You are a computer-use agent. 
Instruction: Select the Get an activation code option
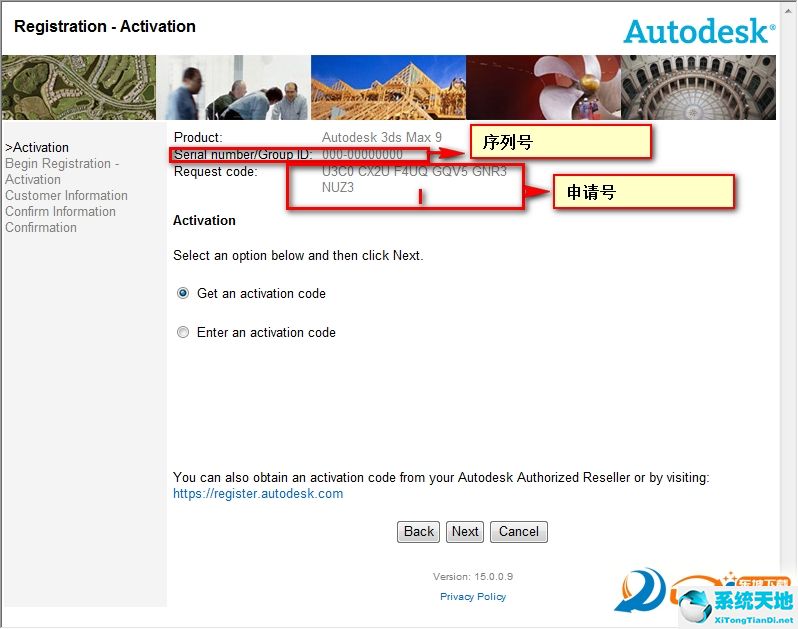183,293
